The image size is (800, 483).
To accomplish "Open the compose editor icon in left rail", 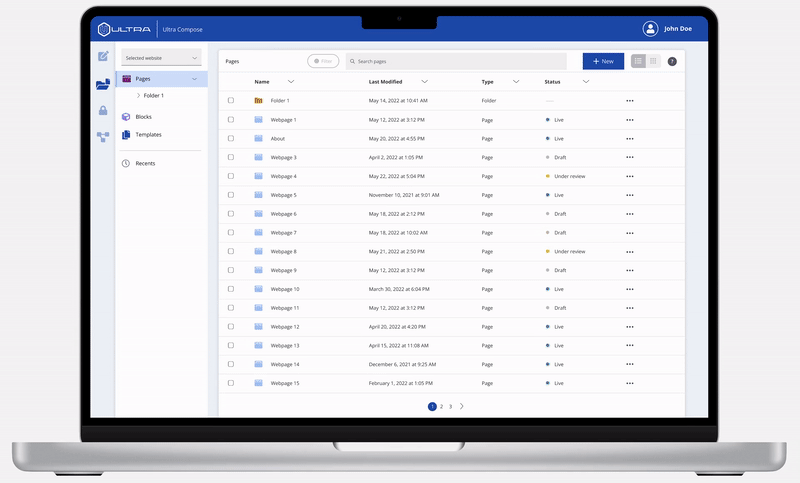I will (x=103, y=57).
